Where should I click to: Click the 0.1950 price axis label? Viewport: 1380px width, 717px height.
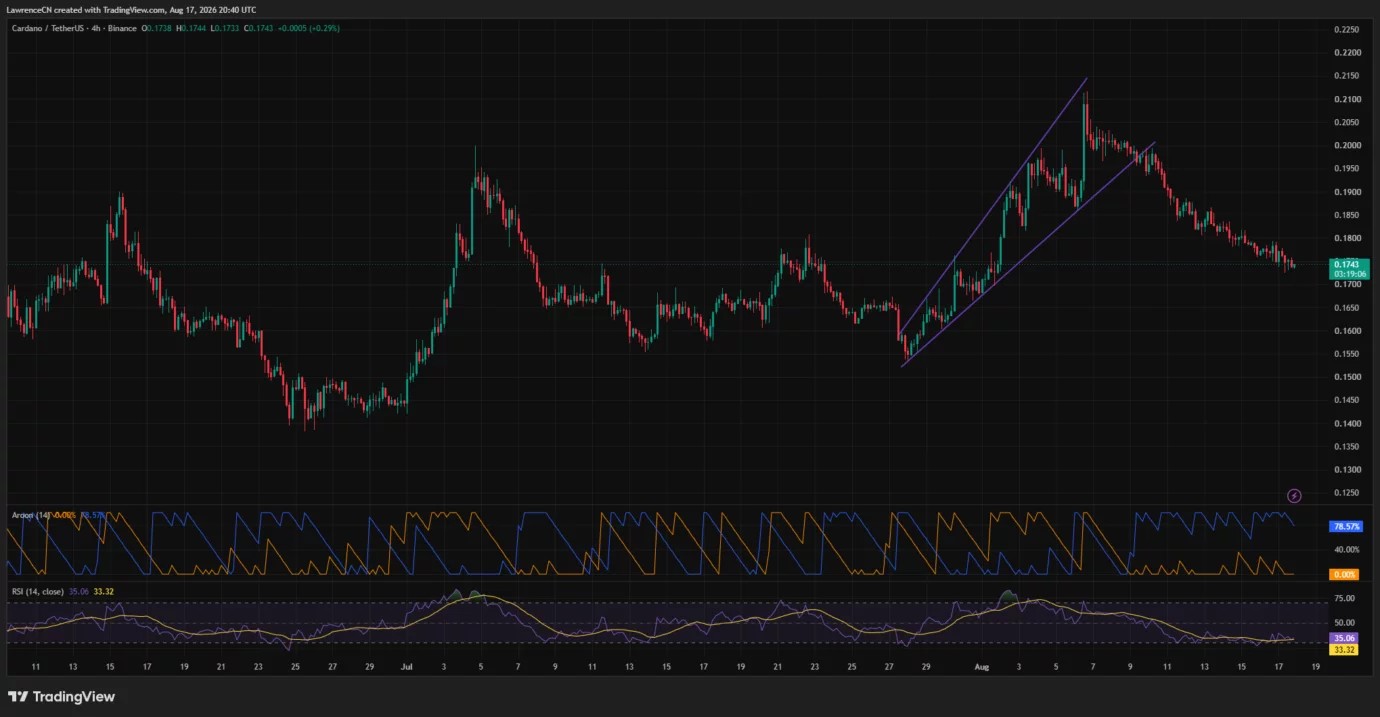[x=1346, y=168]
